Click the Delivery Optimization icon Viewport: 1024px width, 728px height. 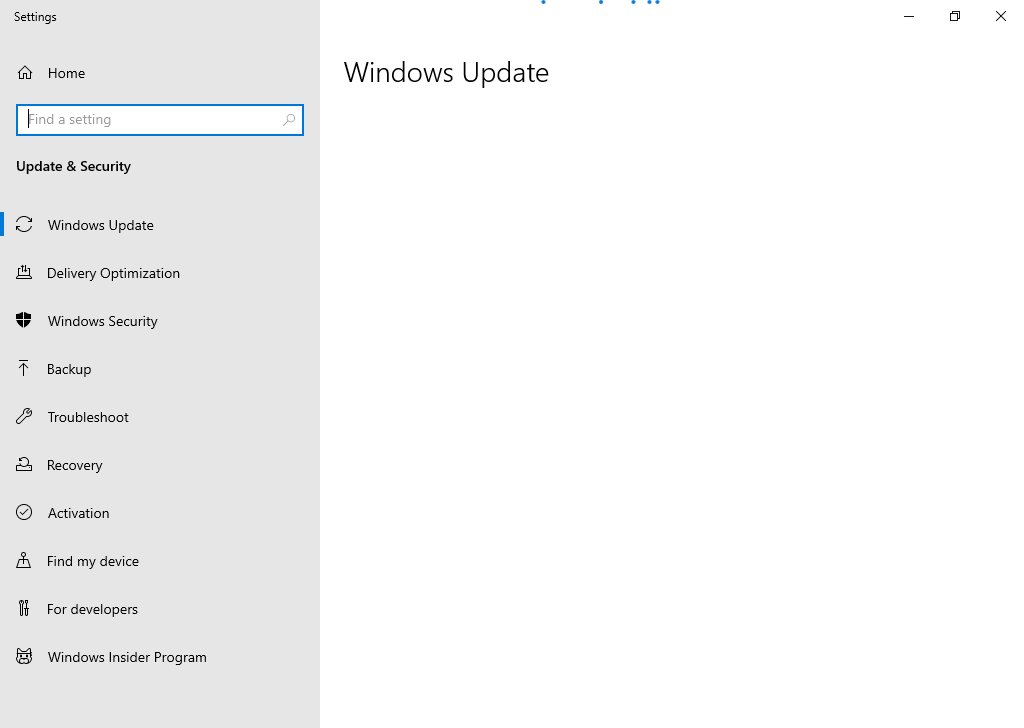click(24, 272)
